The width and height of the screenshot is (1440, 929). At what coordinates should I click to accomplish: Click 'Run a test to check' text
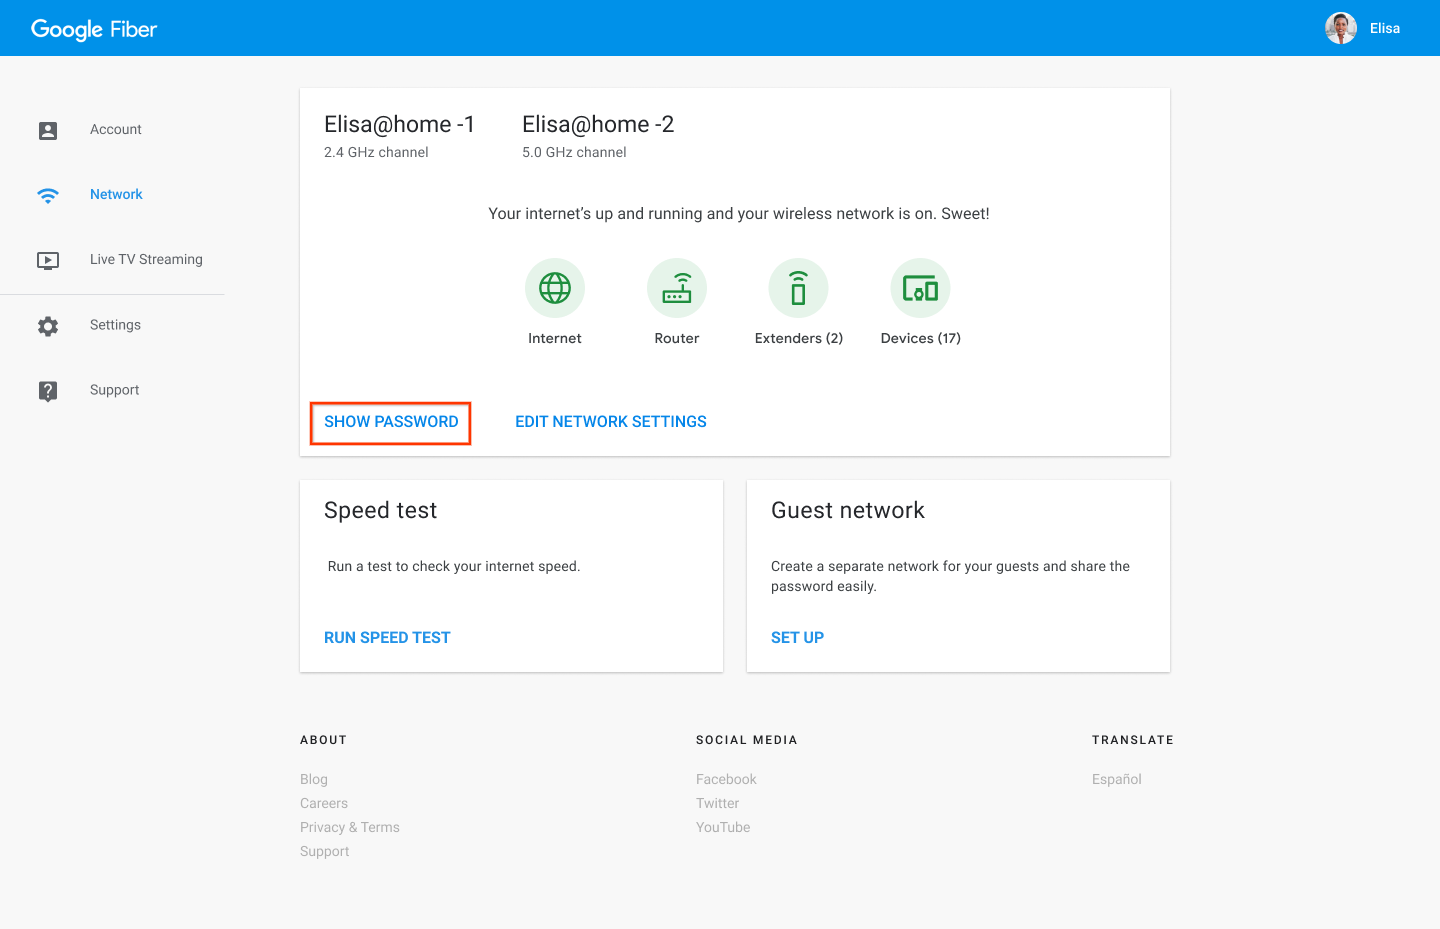(x=454, y=566)
